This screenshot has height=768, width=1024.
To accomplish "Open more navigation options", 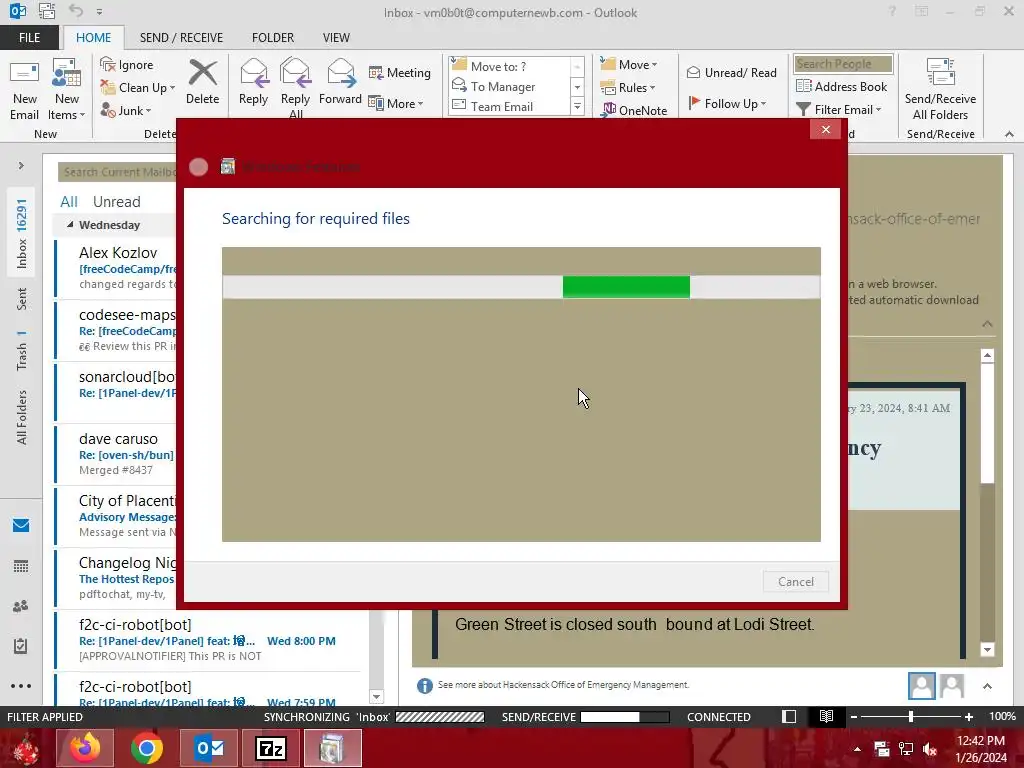I will point(21,686).
